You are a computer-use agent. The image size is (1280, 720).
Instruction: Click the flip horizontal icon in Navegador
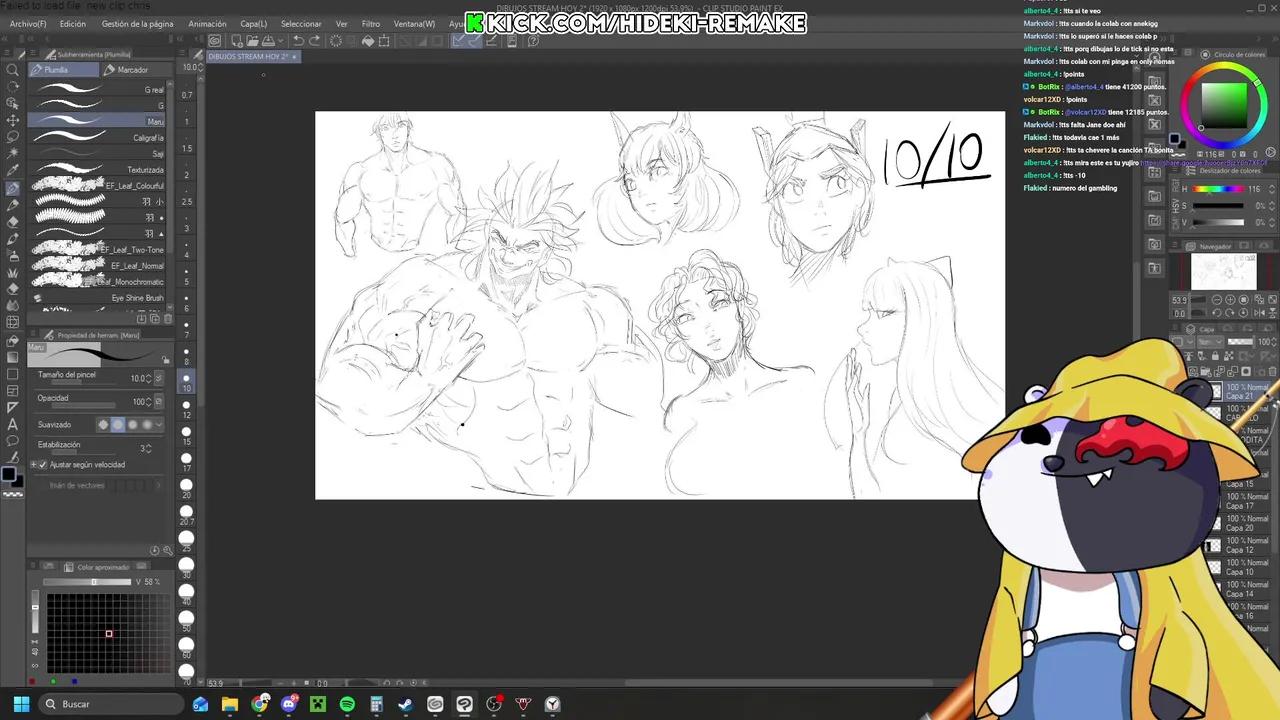point(1261,312)
